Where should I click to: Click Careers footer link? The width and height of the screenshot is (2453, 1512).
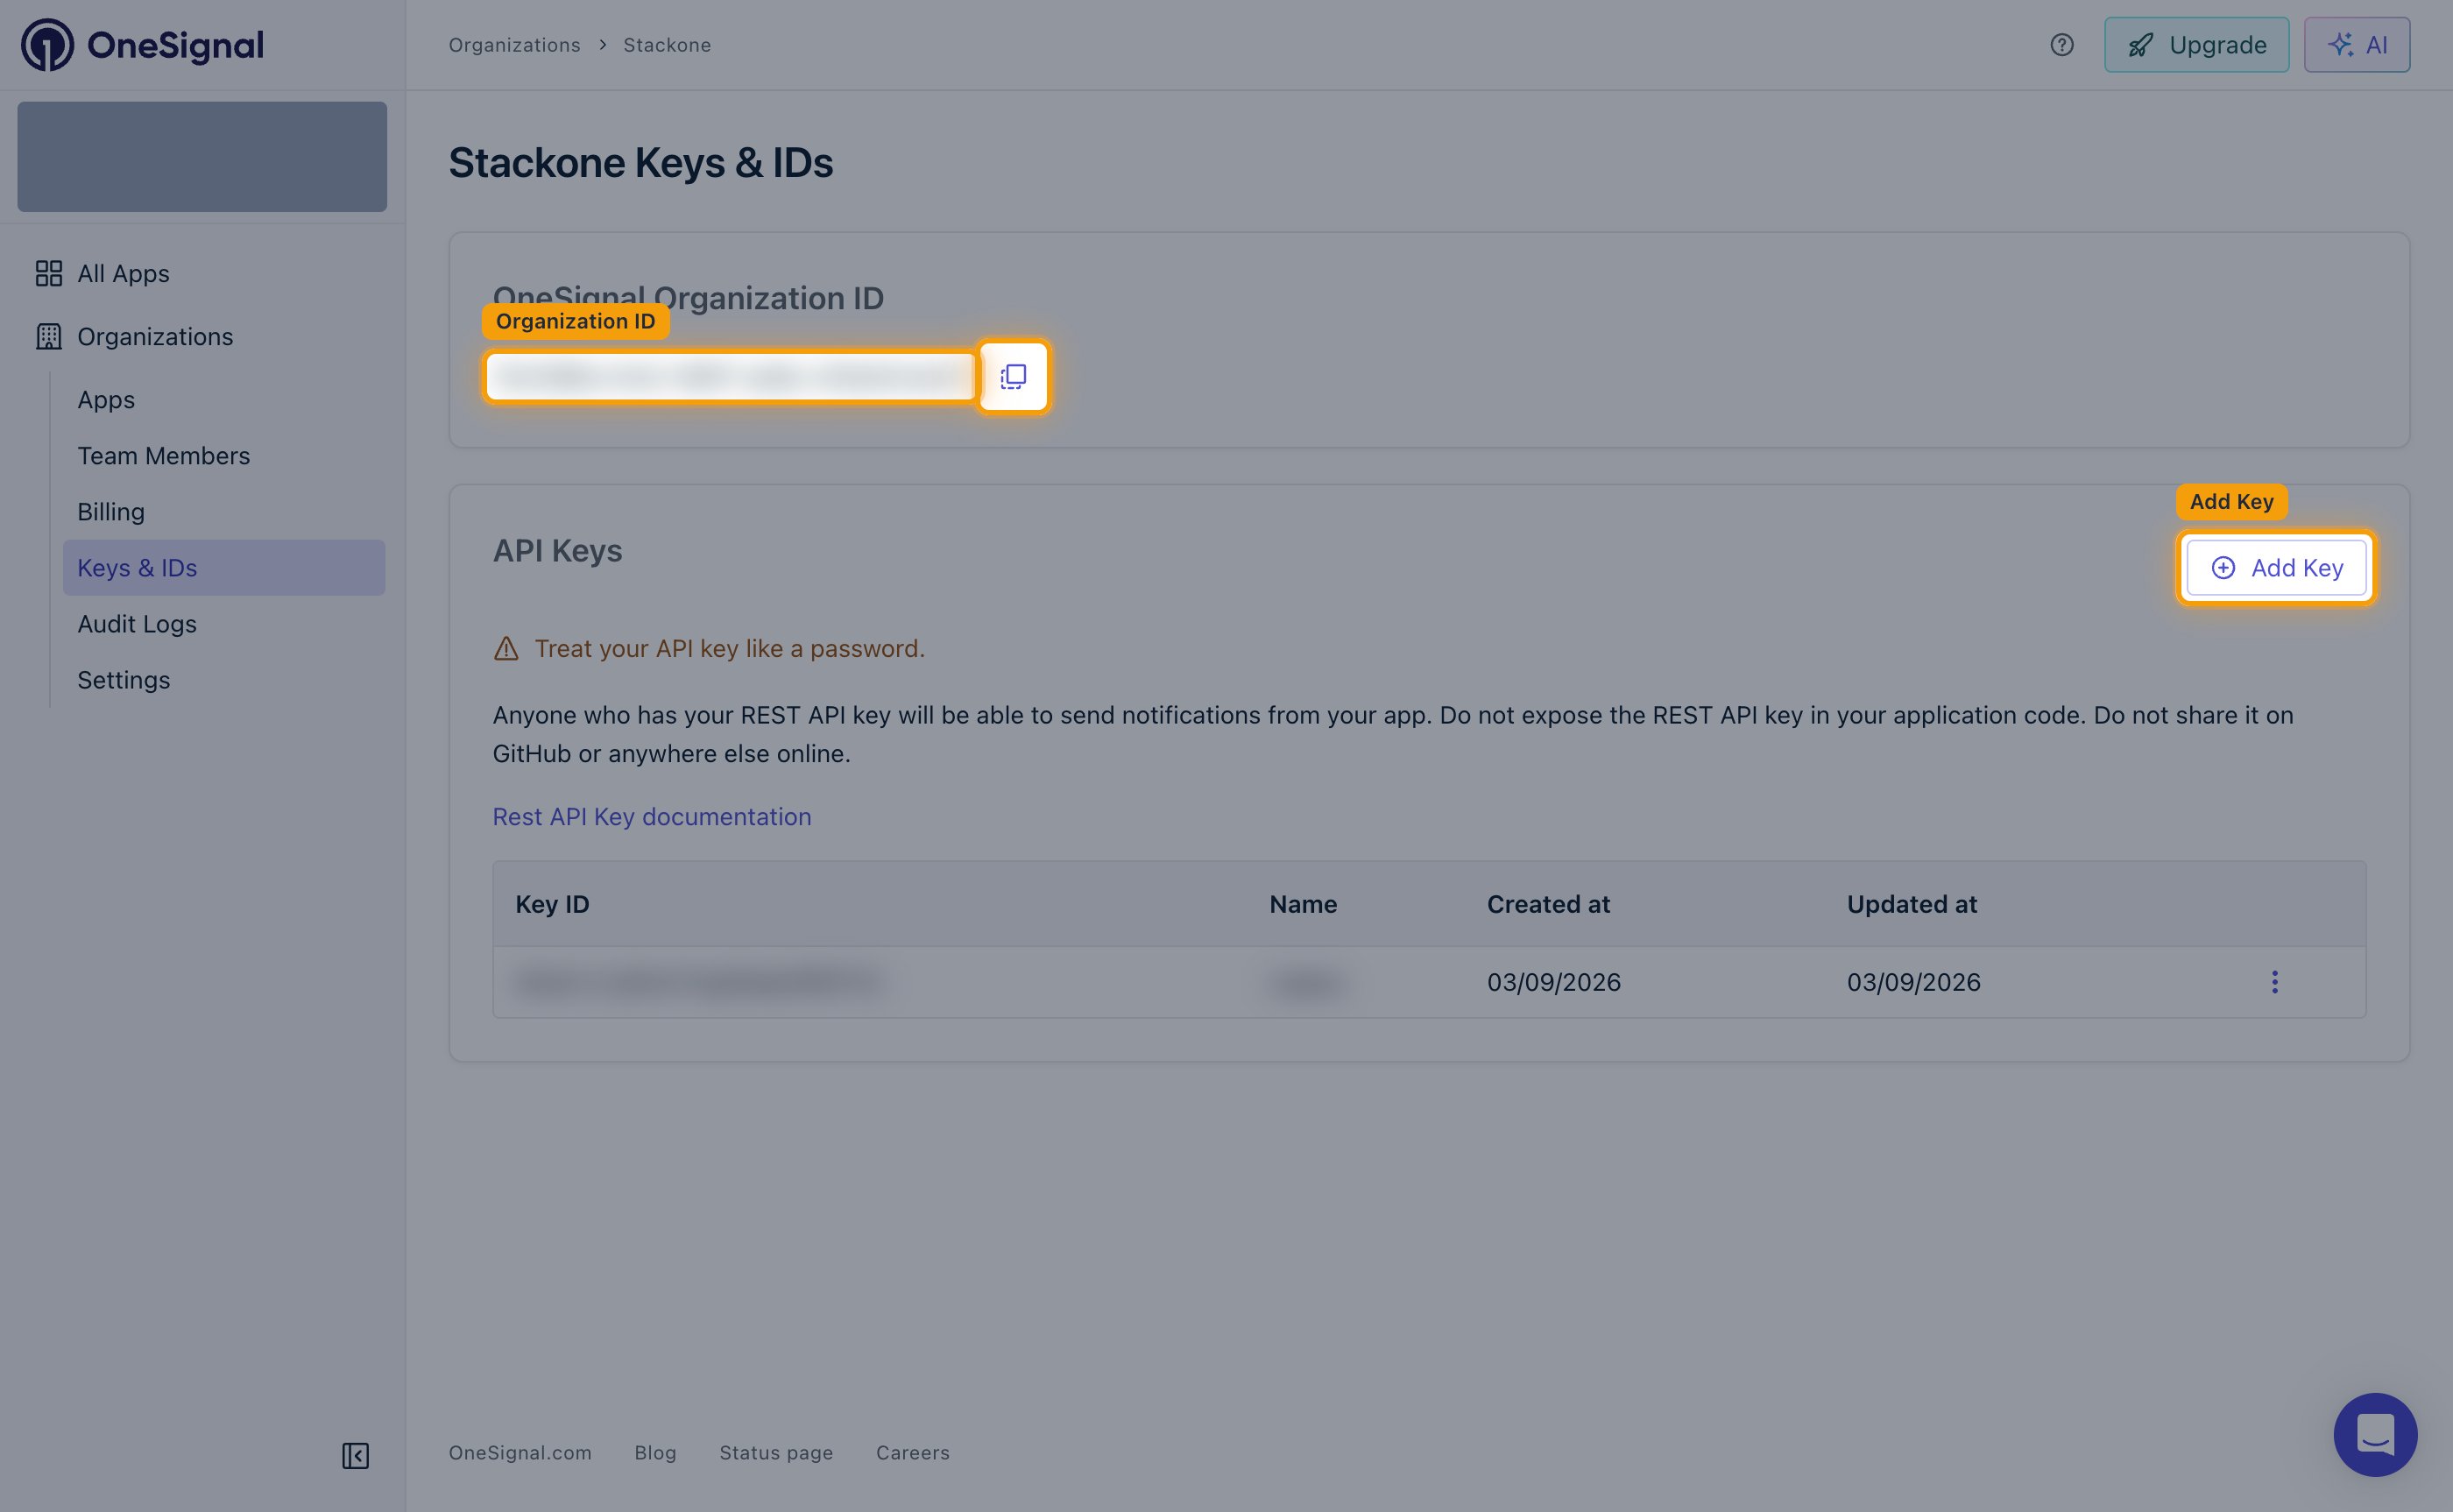[x=913, y=1452]
